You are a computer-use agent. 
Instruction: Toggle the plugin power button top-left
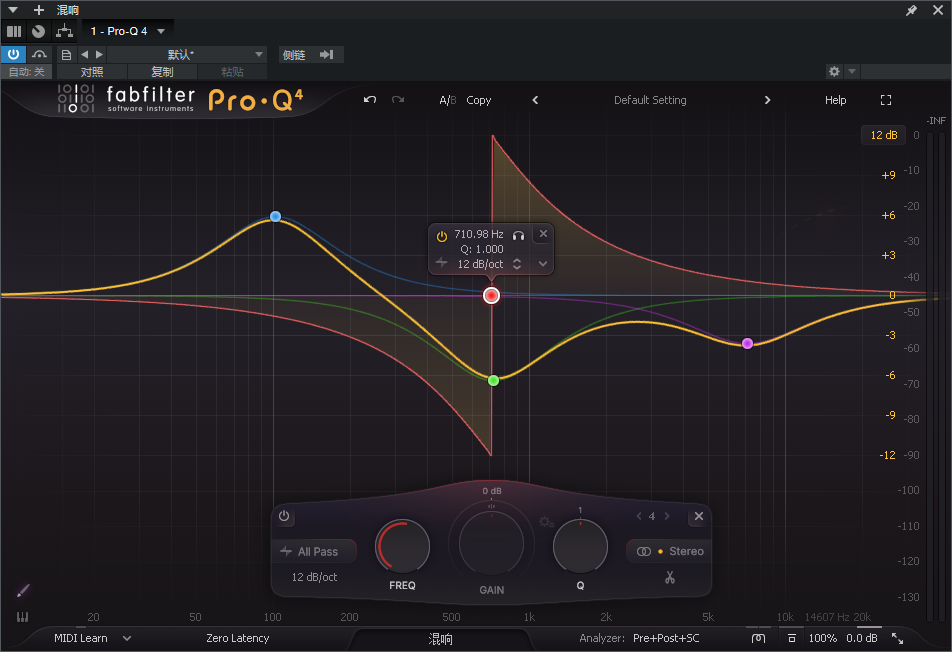coord(12,54)
